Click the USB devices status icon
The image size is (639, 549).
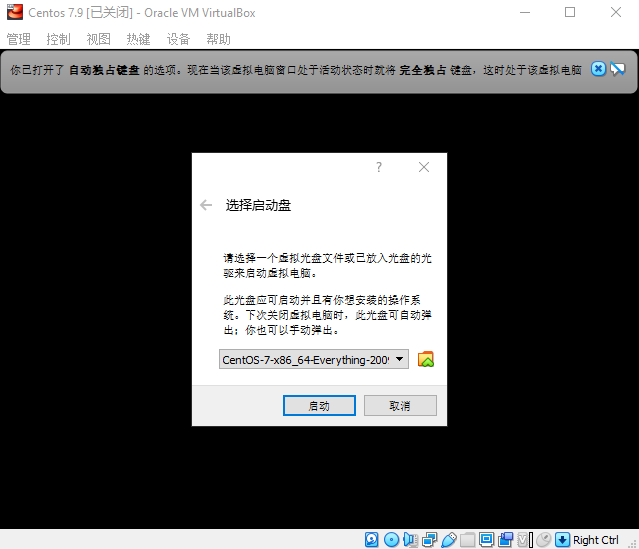tap(448, 540)
